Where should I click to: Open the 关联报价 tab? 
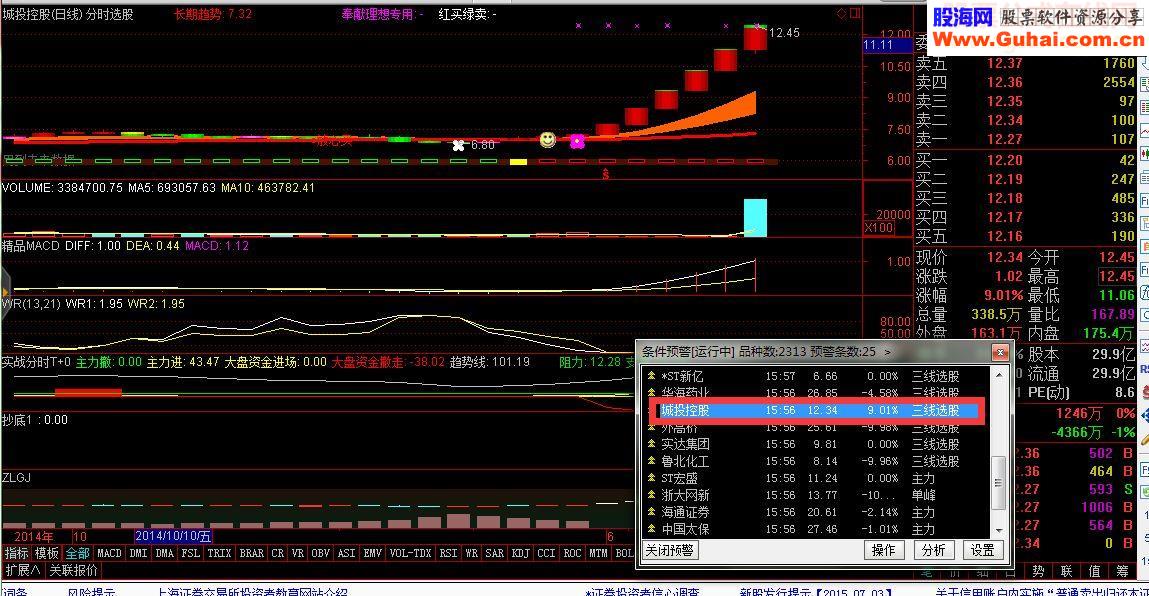[x=73, y=570]
